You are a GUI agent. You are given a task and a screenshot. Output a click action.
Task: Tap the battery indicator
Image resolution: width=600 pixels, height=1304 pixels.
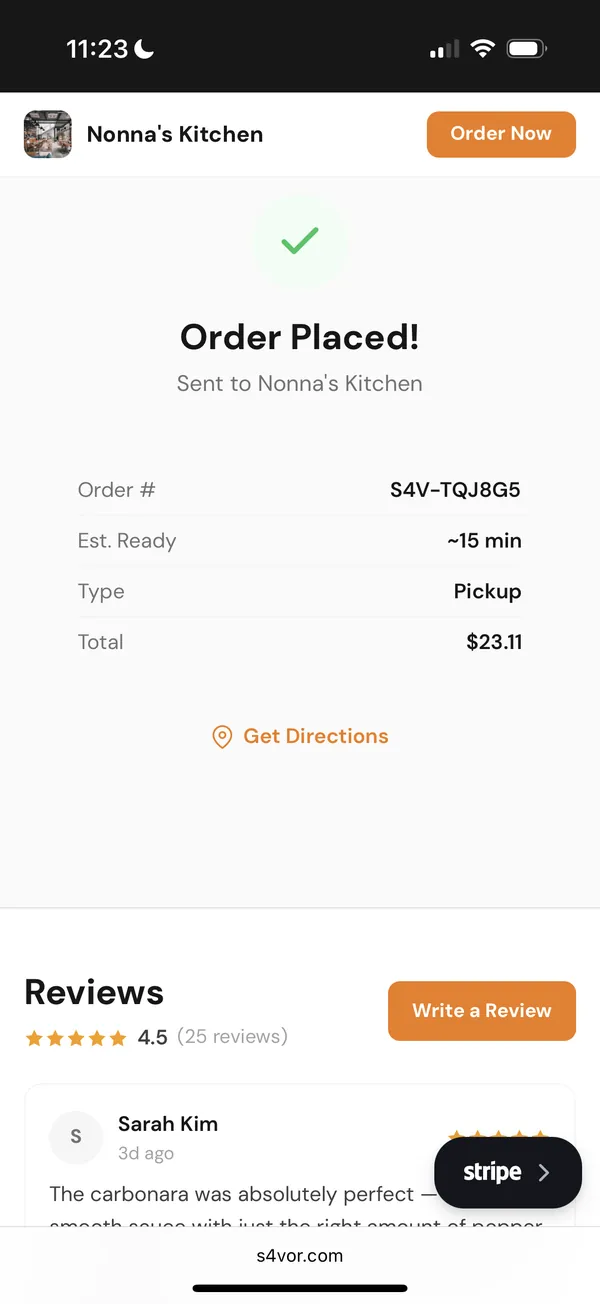pos(525,47)
